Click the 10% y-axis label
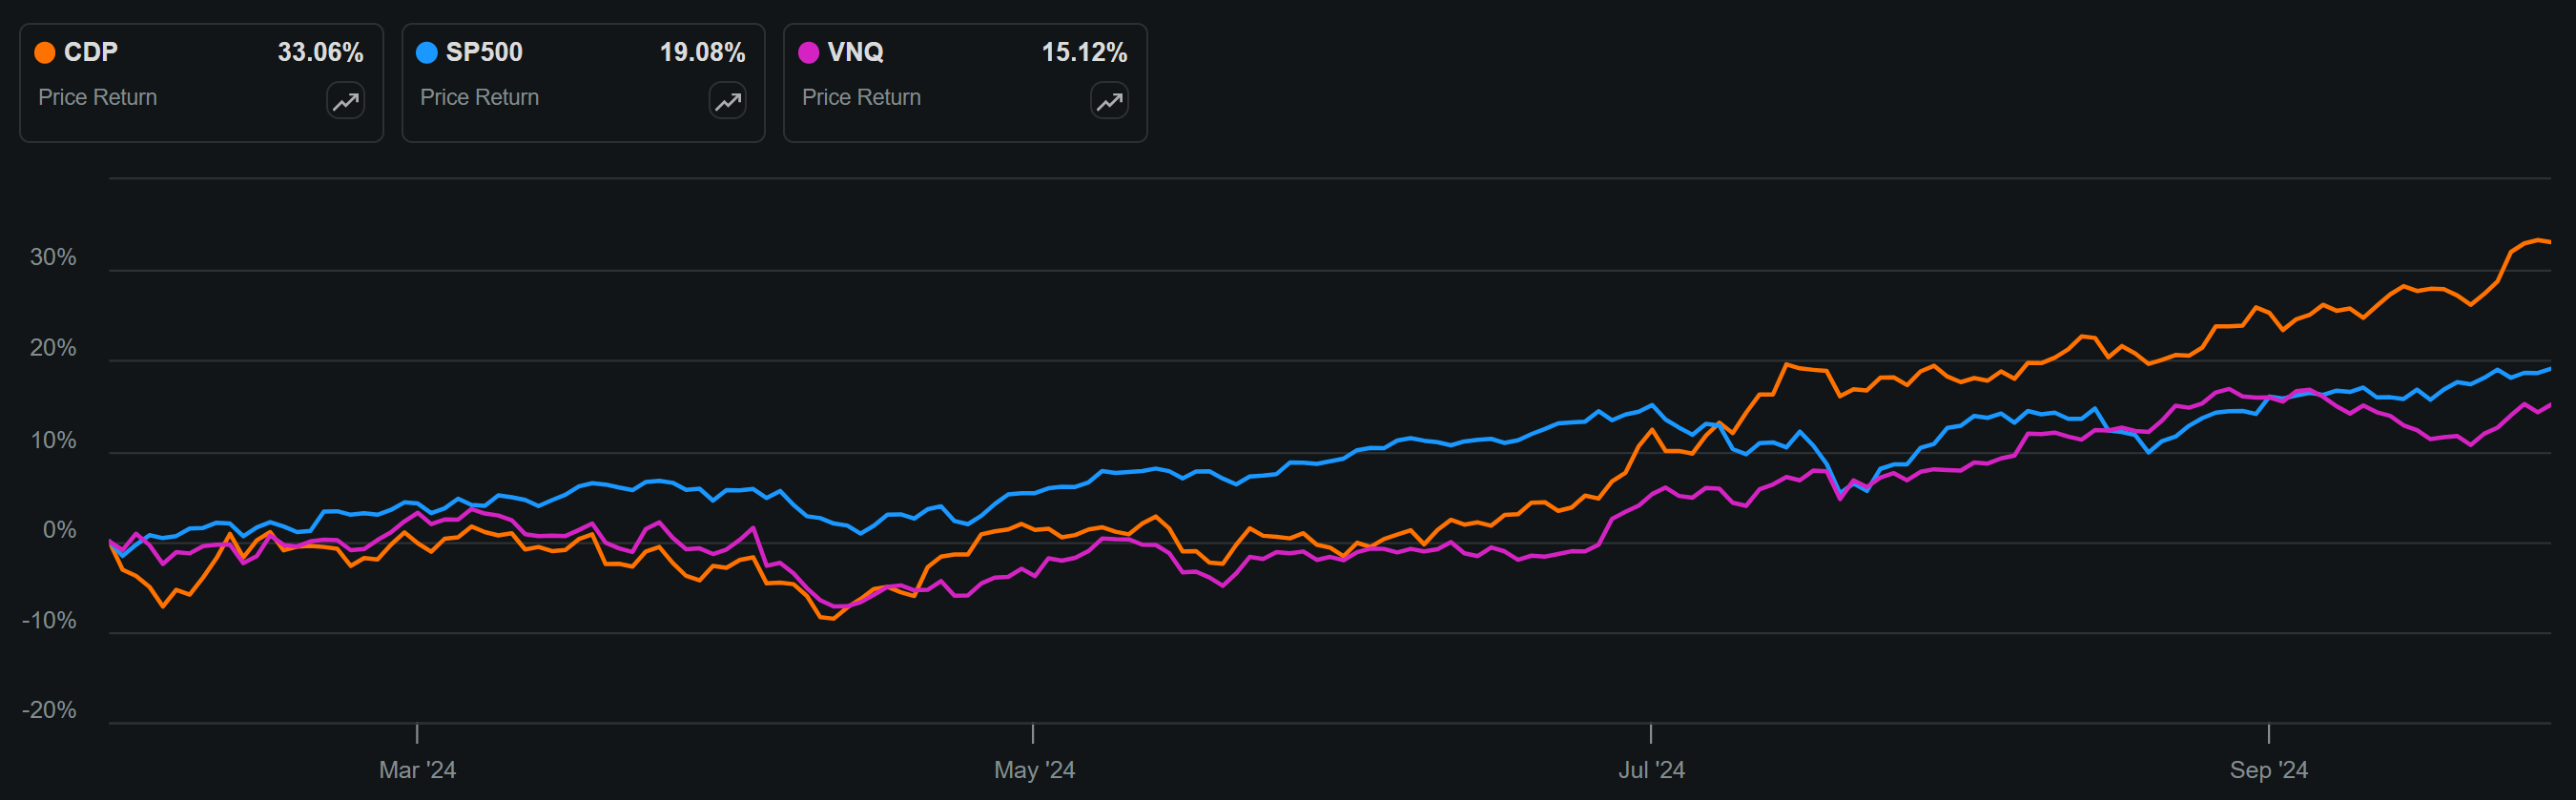This screenshot has width=2576, height=800. [x=53, y=440]
